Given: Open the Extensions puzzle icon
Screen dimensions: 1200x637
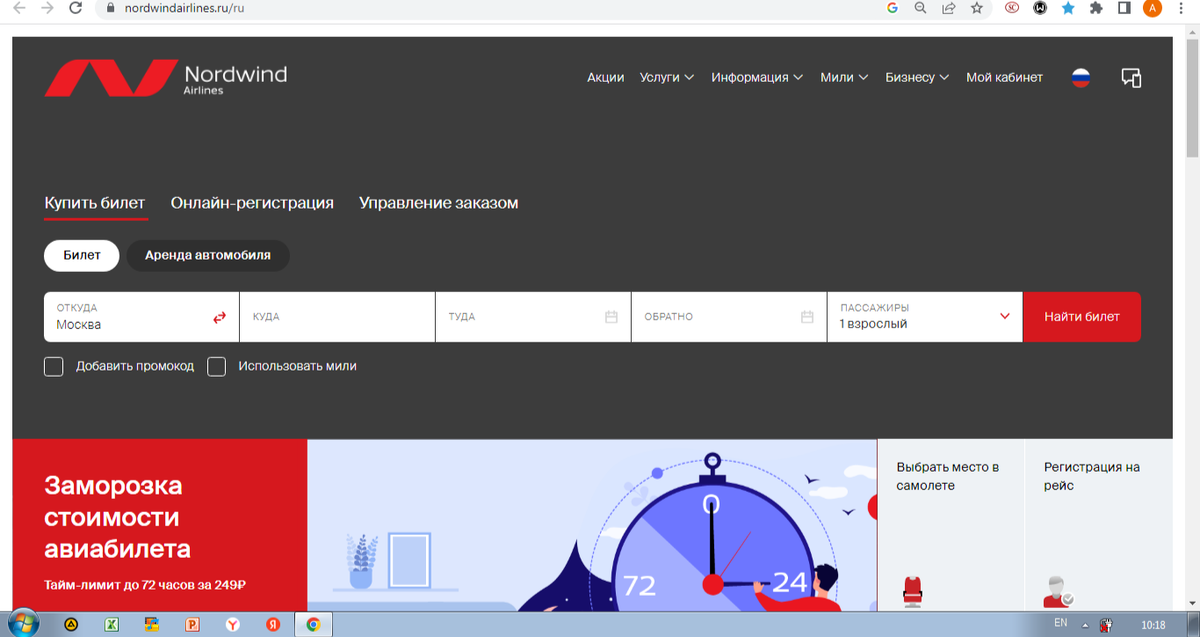Looking at the screenshot, I should pyautogui.click(x=1096, y=8).
